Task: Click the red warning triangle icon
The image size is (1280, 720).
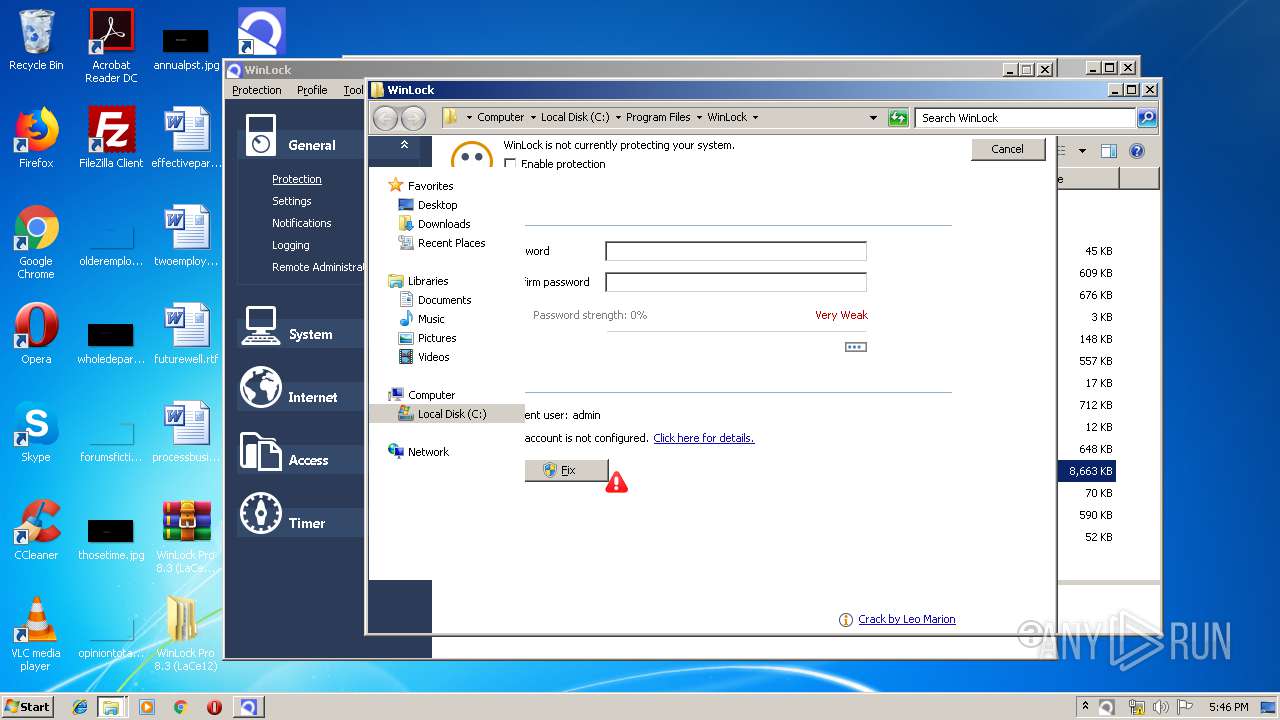Action: (x=617, y=482)
